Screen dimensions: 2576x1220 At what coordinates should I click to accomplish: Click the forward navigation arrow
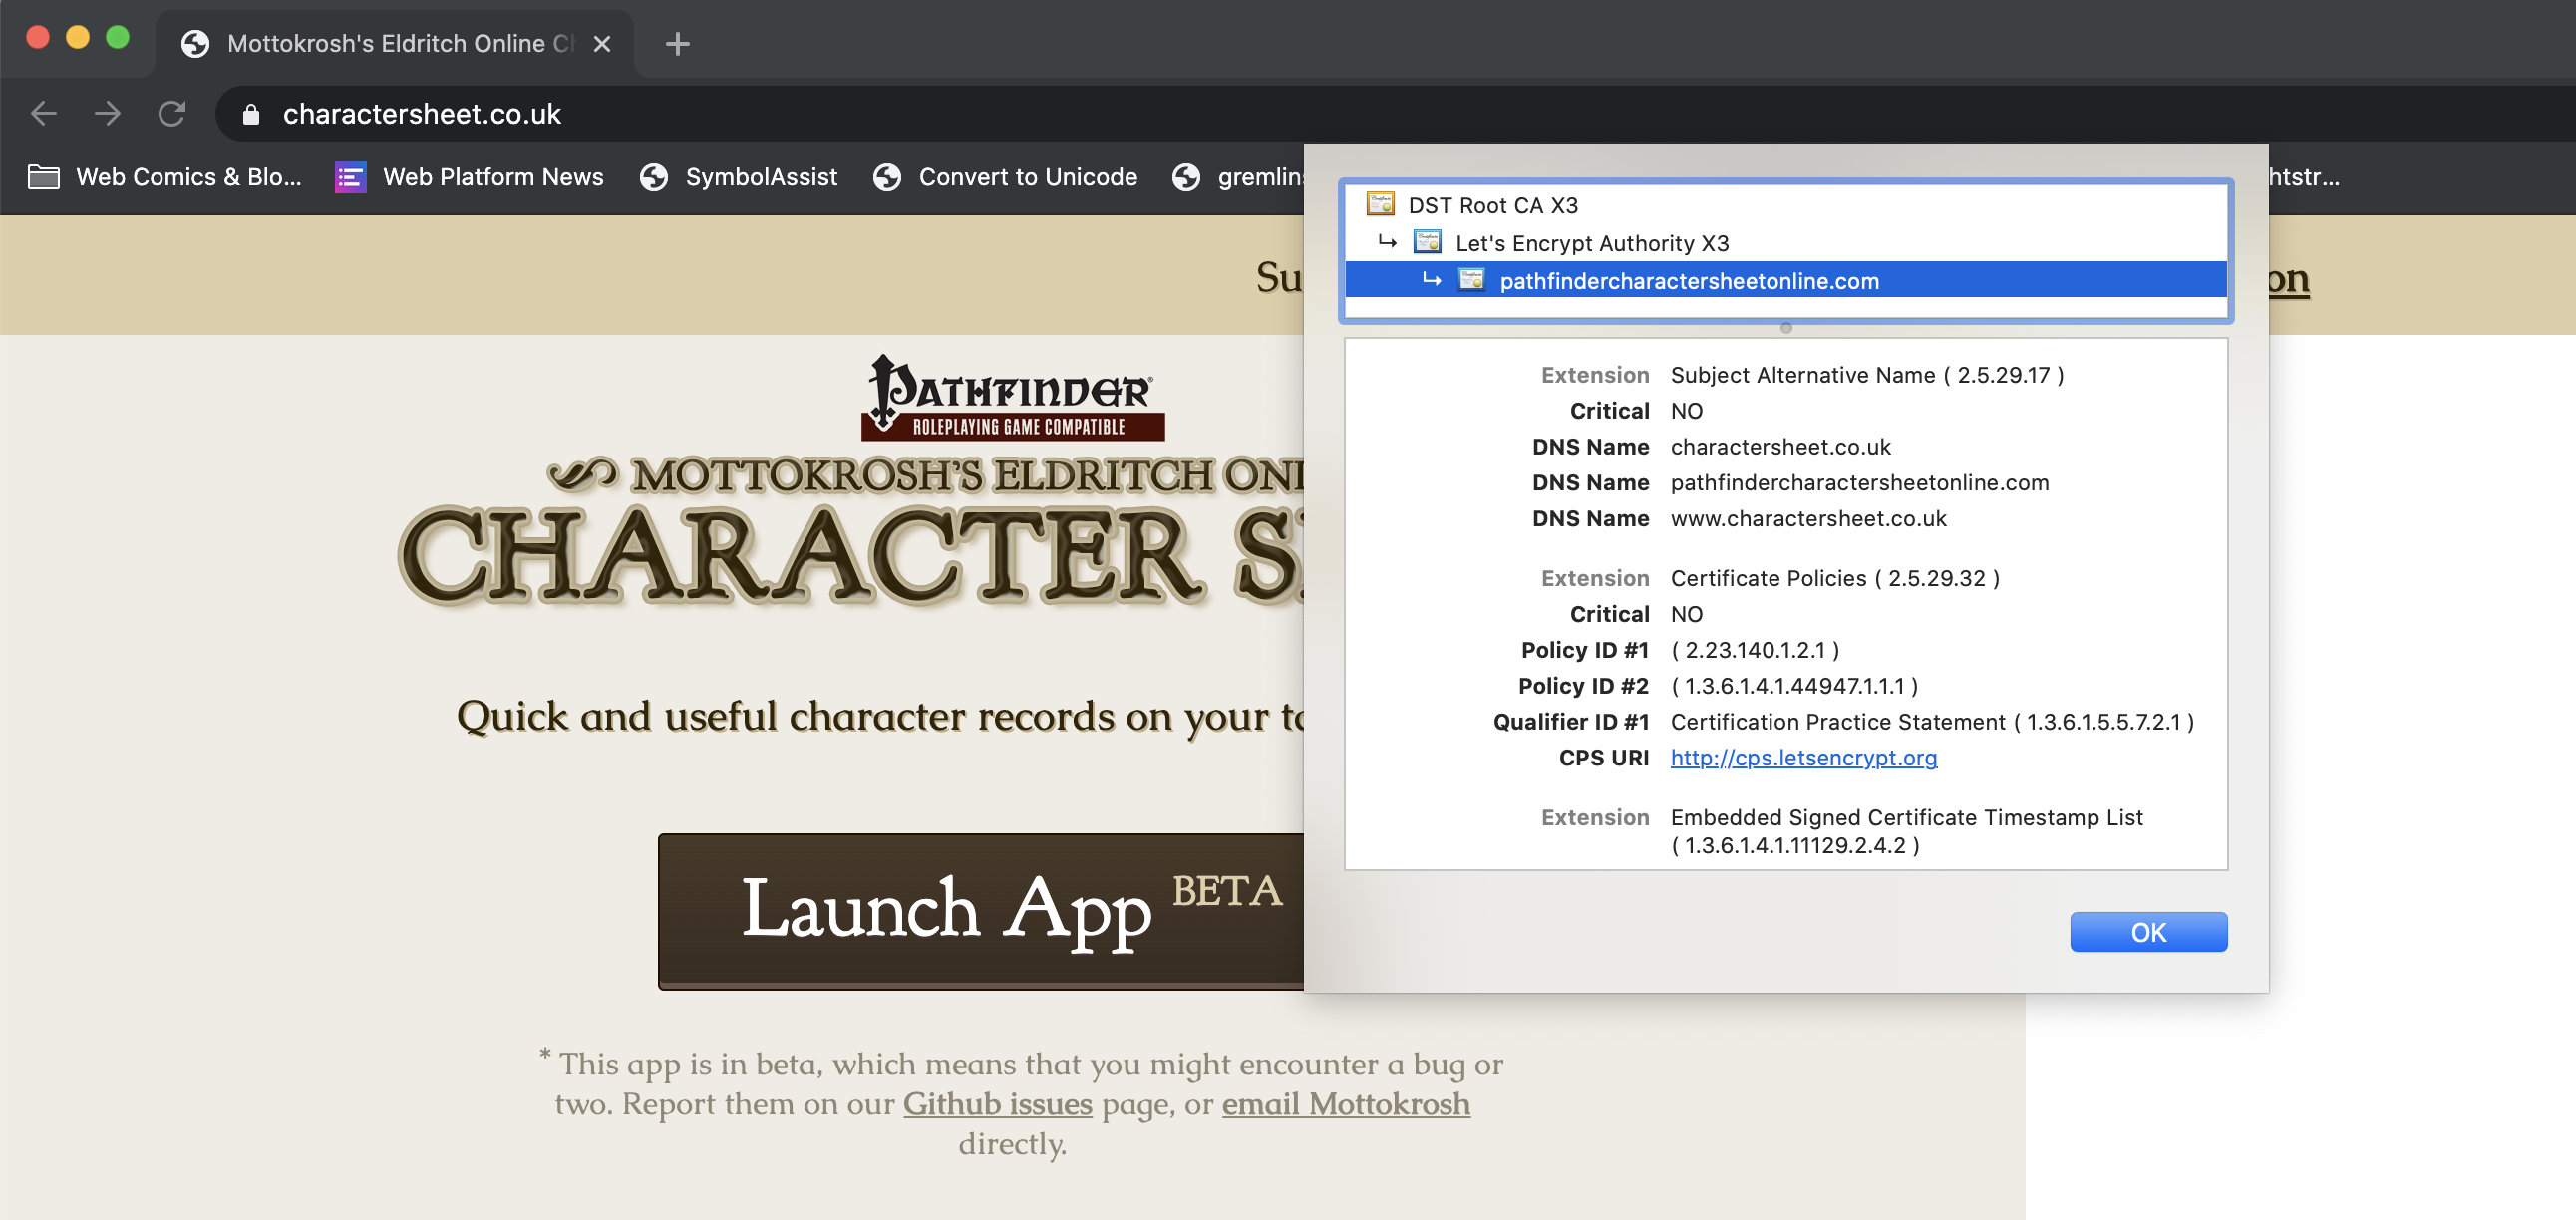[107, 113]
